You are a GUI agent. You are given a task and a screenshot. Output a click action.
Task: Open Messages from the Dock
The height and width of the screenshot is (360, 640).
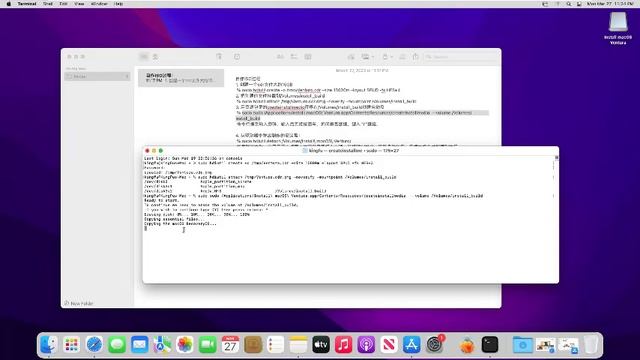pyautogui.click(x=117, y=345)
